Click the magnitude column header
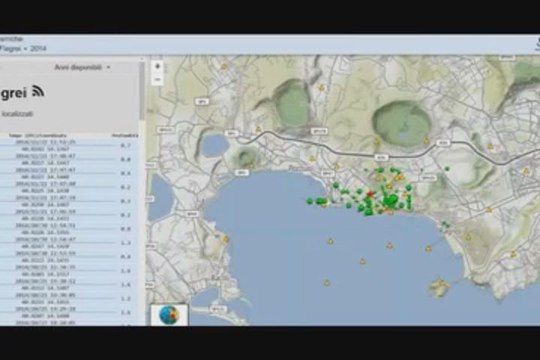This screenshot has width=540, height=360. tap(125, 135)
